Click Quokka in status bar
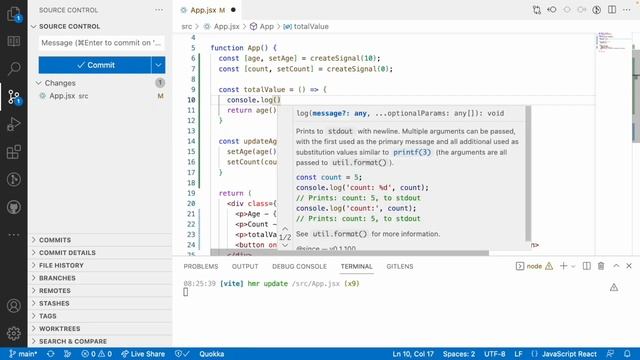The width and height of the screenshot is (640, 360). pyautogui.click(x=211, y=354)
